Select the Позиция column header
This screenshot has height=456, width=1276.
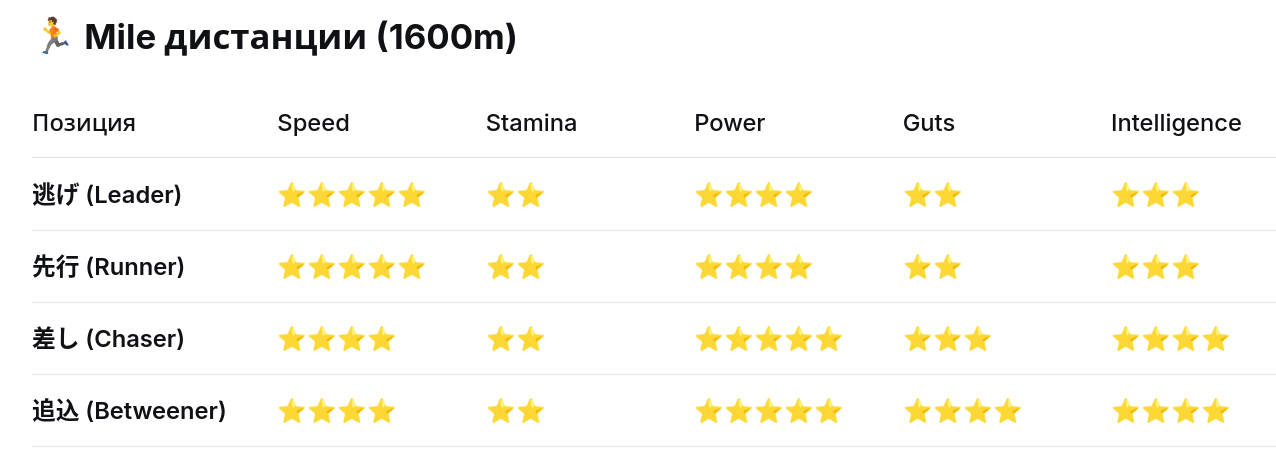pos(84,123)
